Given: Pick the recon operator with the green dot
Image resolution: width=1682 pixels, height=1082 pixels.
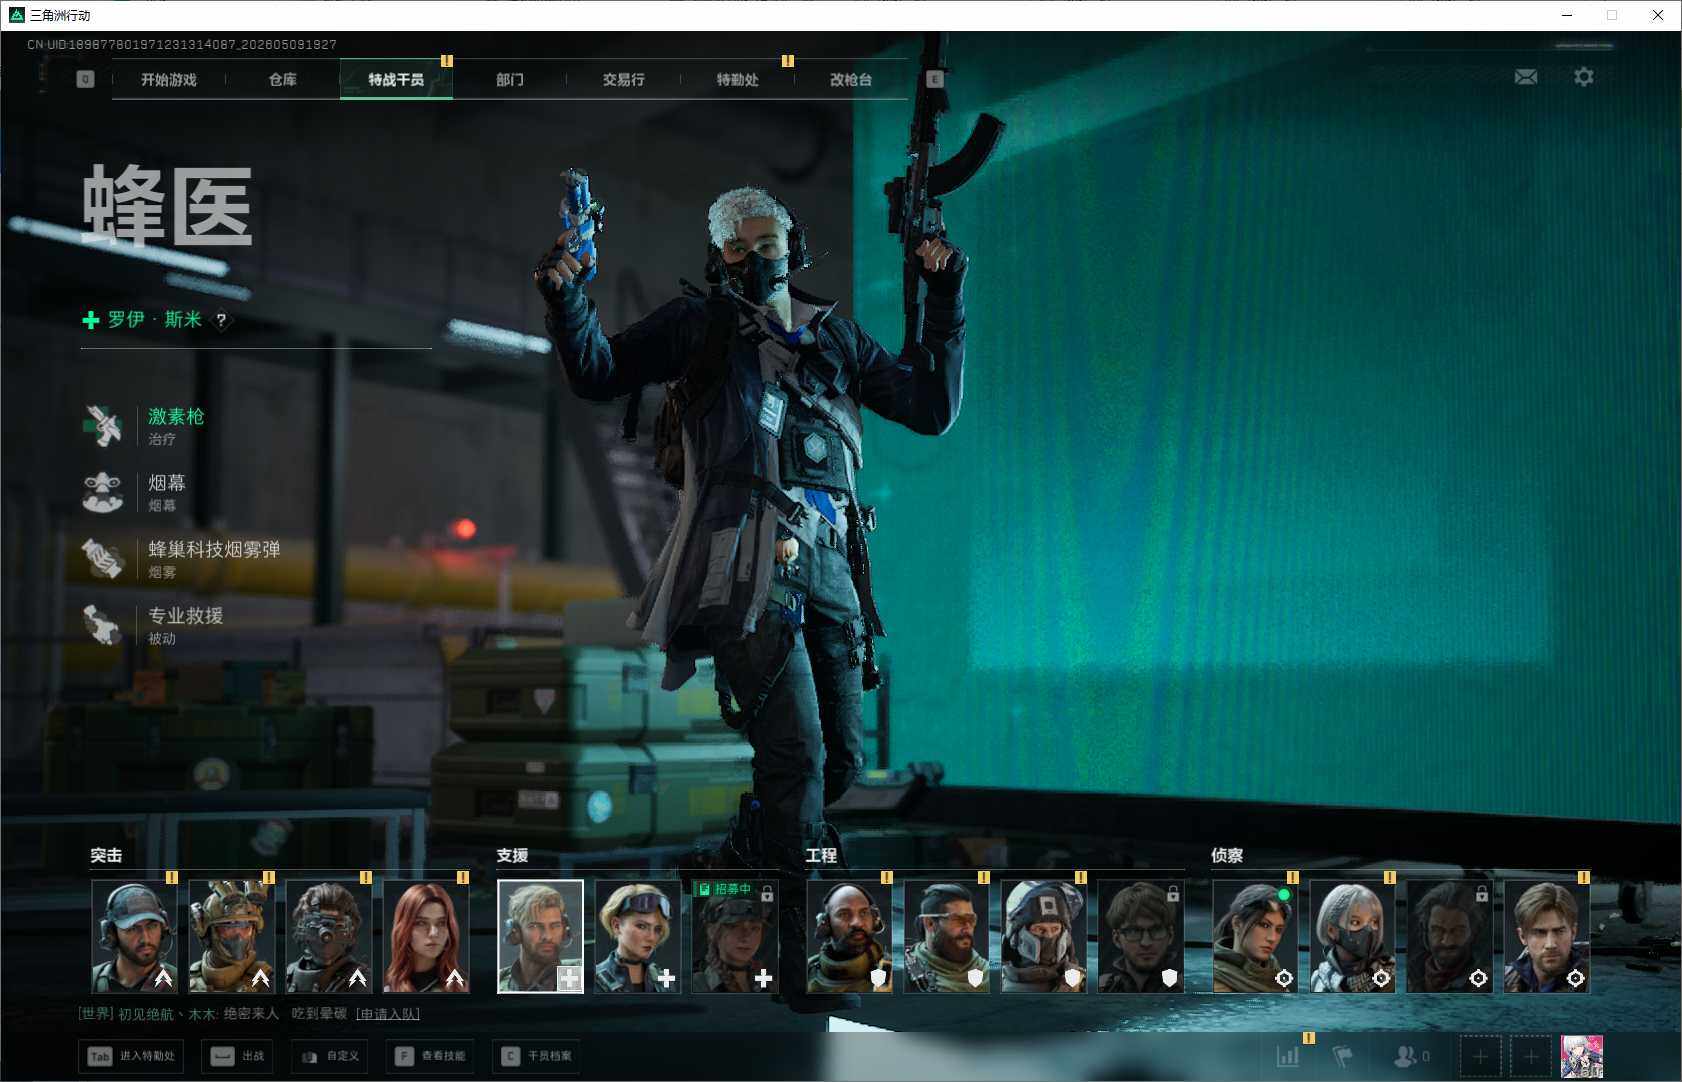Looking at the screenshot, I should coord(1255,936).
